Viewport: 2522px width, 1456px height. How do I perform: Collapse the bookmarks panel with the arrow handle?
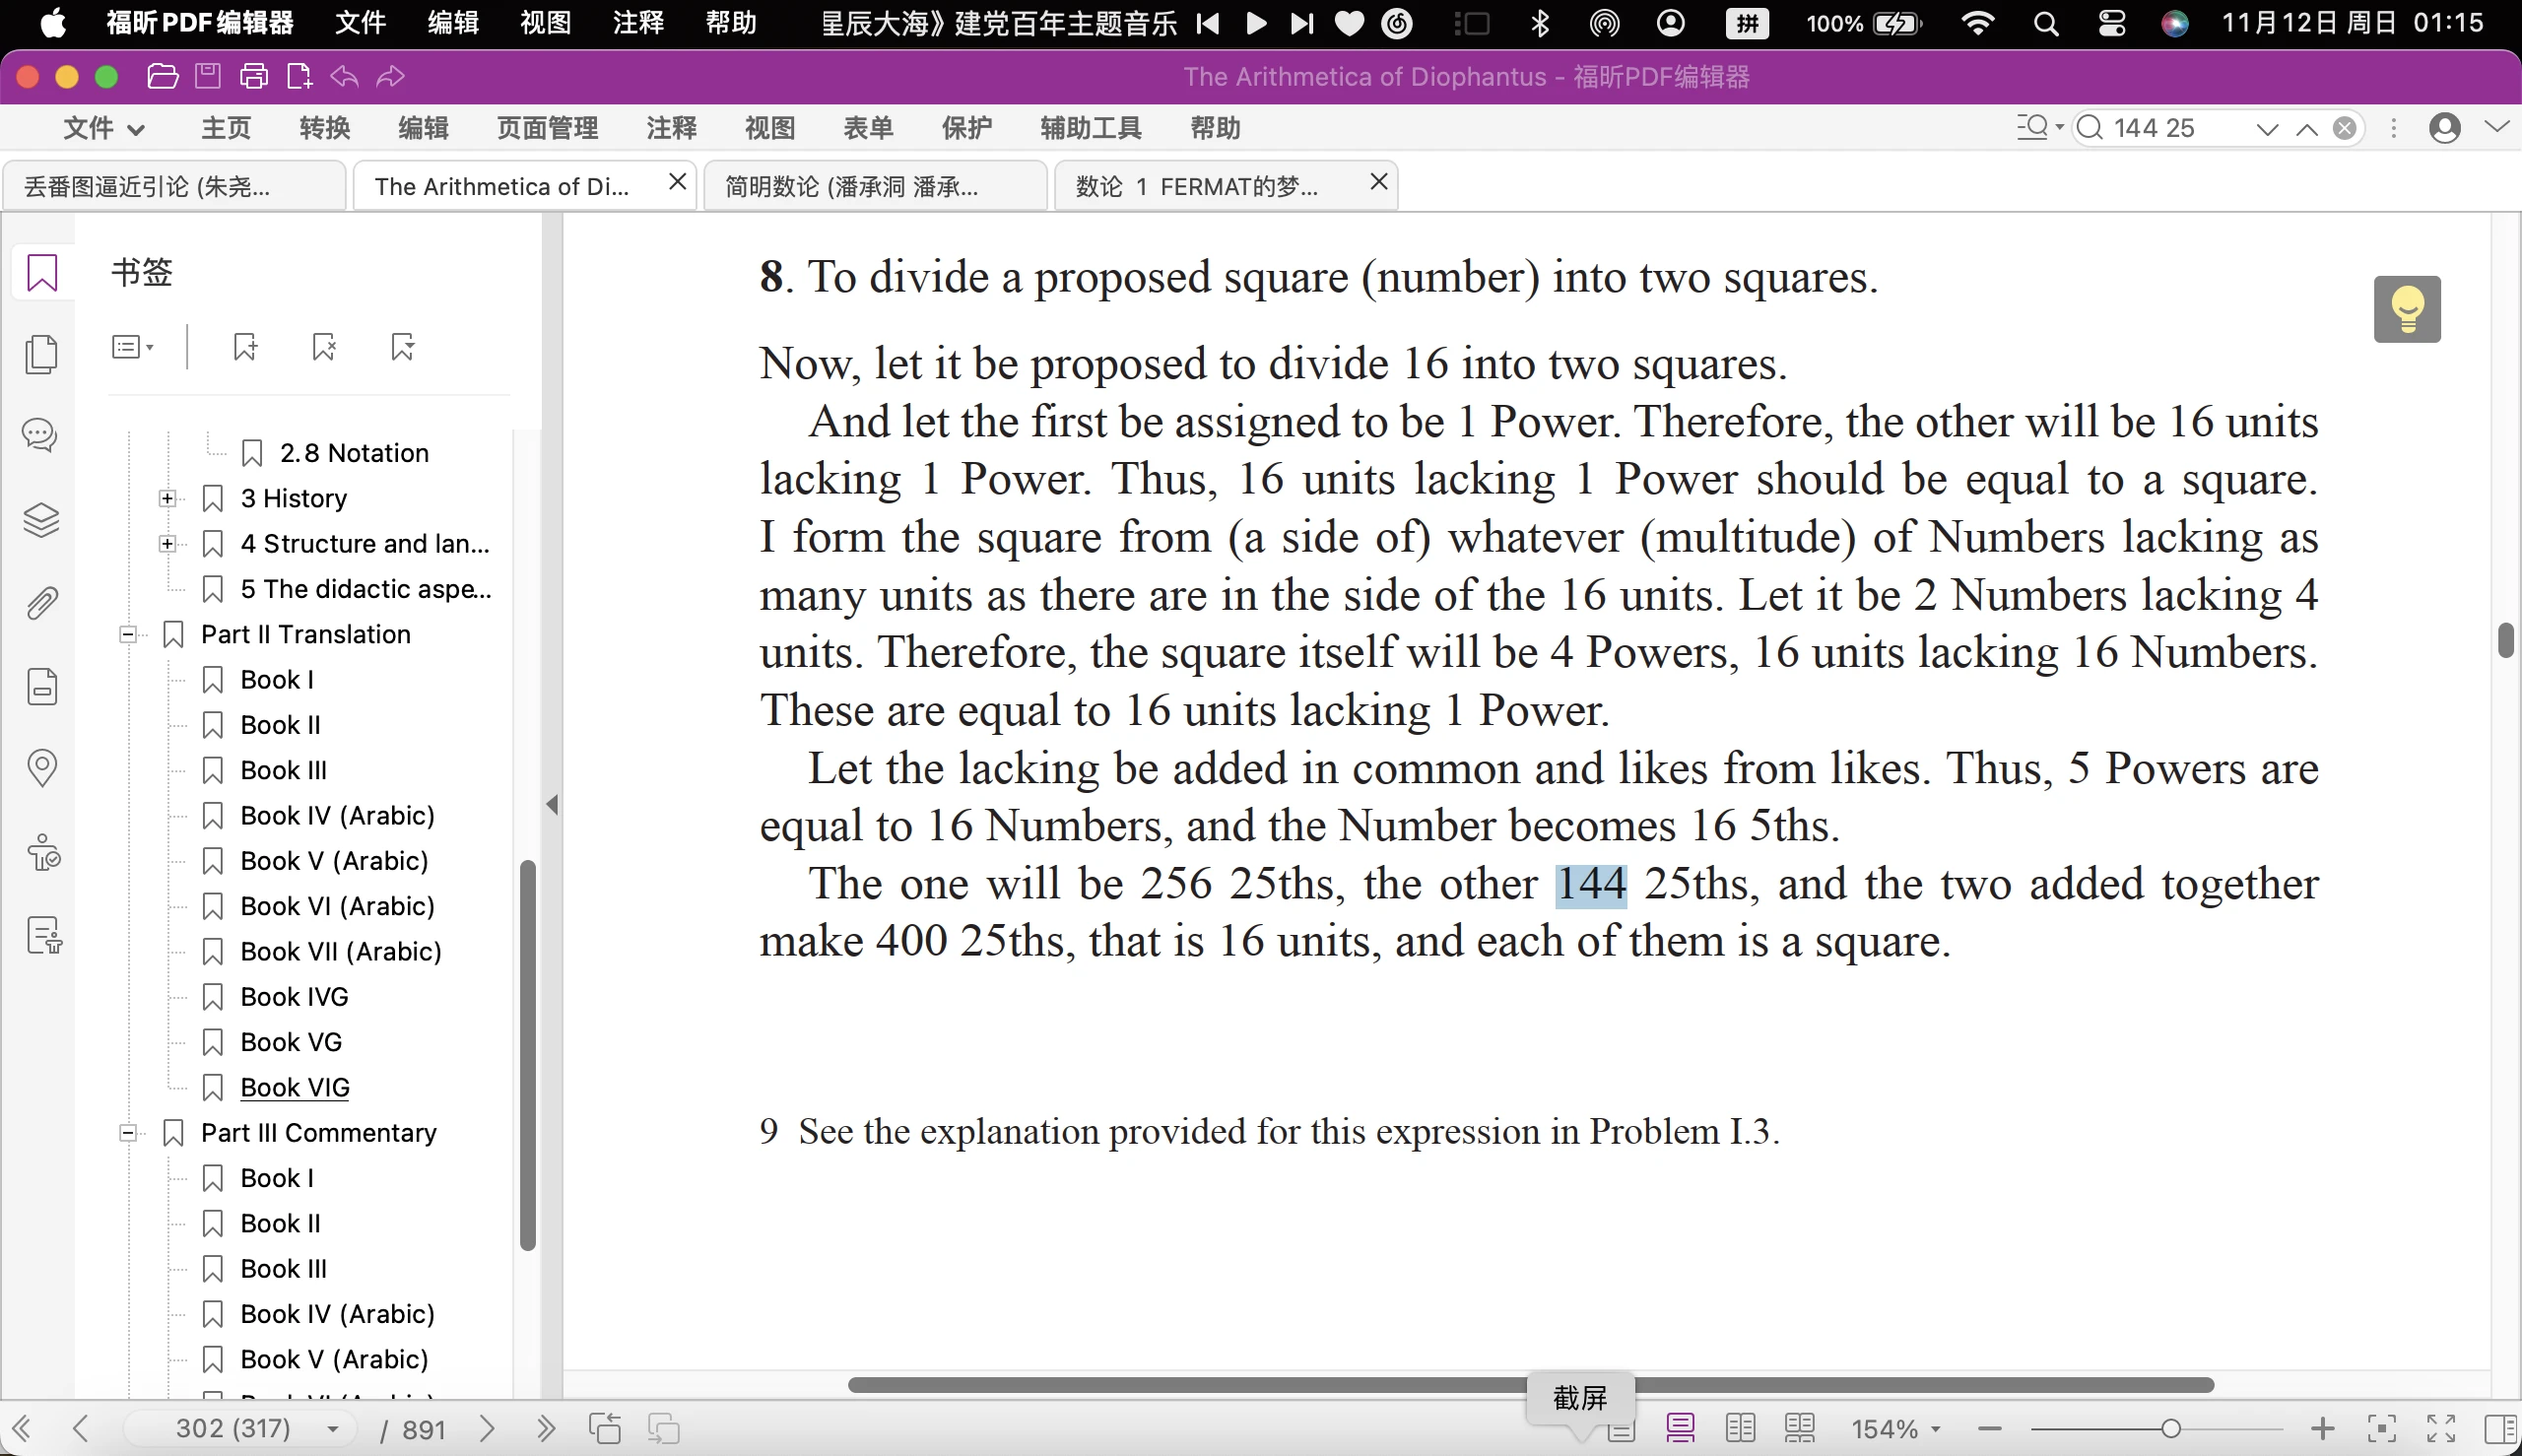552,804
